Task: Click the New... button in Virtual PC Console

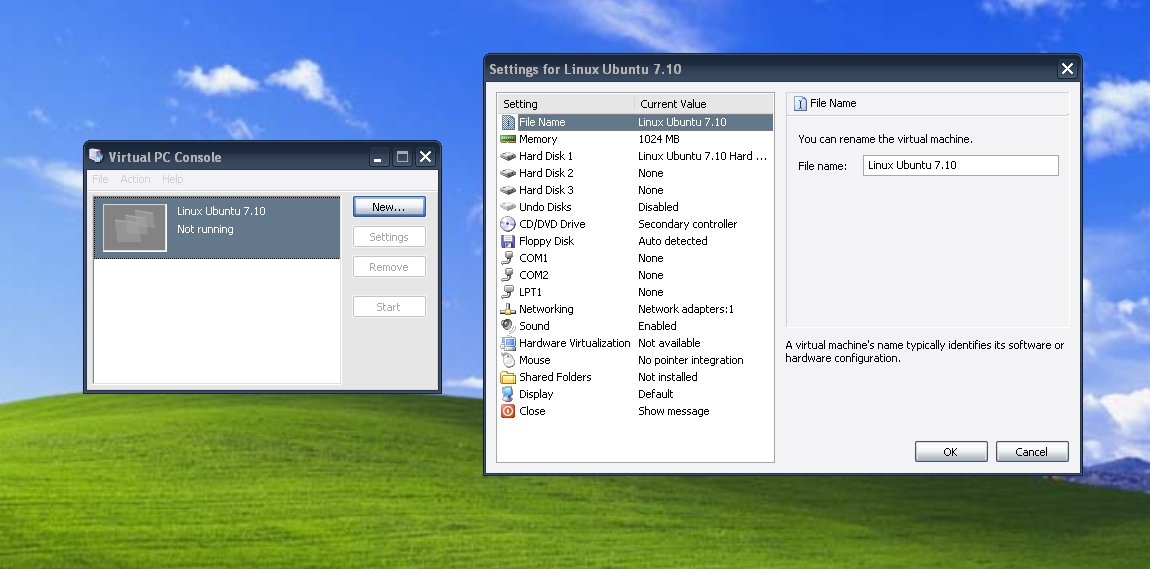Action: pos(389,207)
